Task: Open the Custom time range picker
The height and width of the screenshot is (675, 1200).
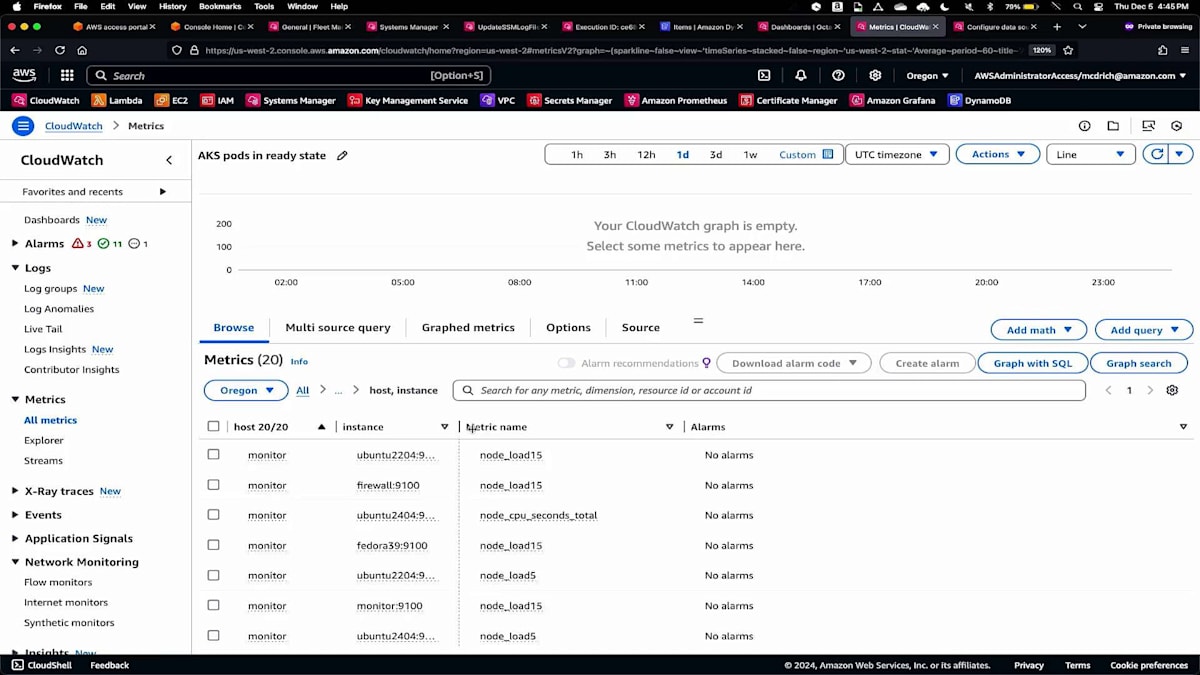Action: [x=806, y=154]
